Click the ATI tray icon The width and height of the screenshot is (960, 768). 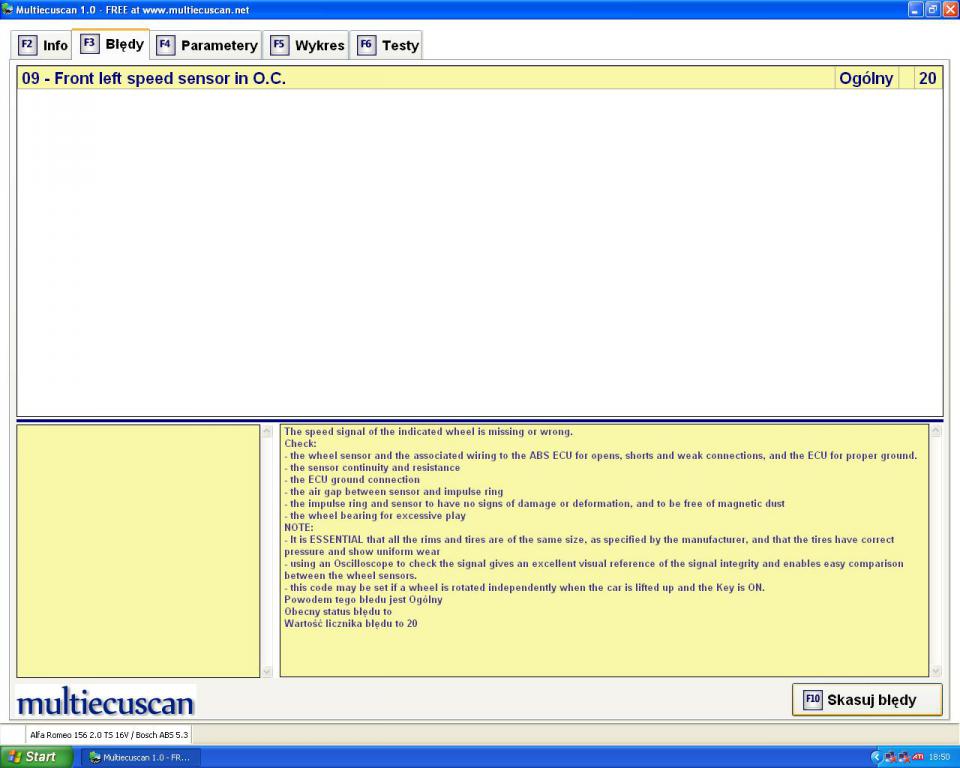pos(918,758)
